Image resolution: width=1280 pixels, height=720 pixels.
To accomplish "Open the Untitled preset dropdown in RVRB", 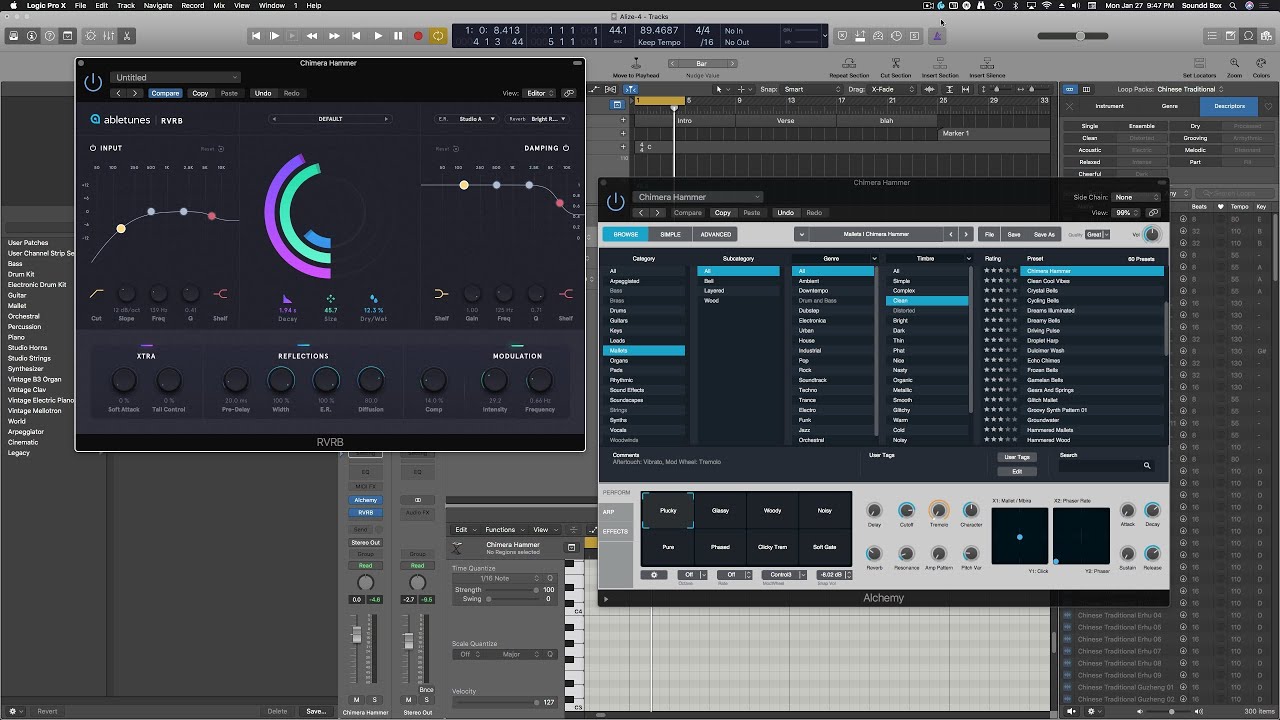I will [175, 77].
